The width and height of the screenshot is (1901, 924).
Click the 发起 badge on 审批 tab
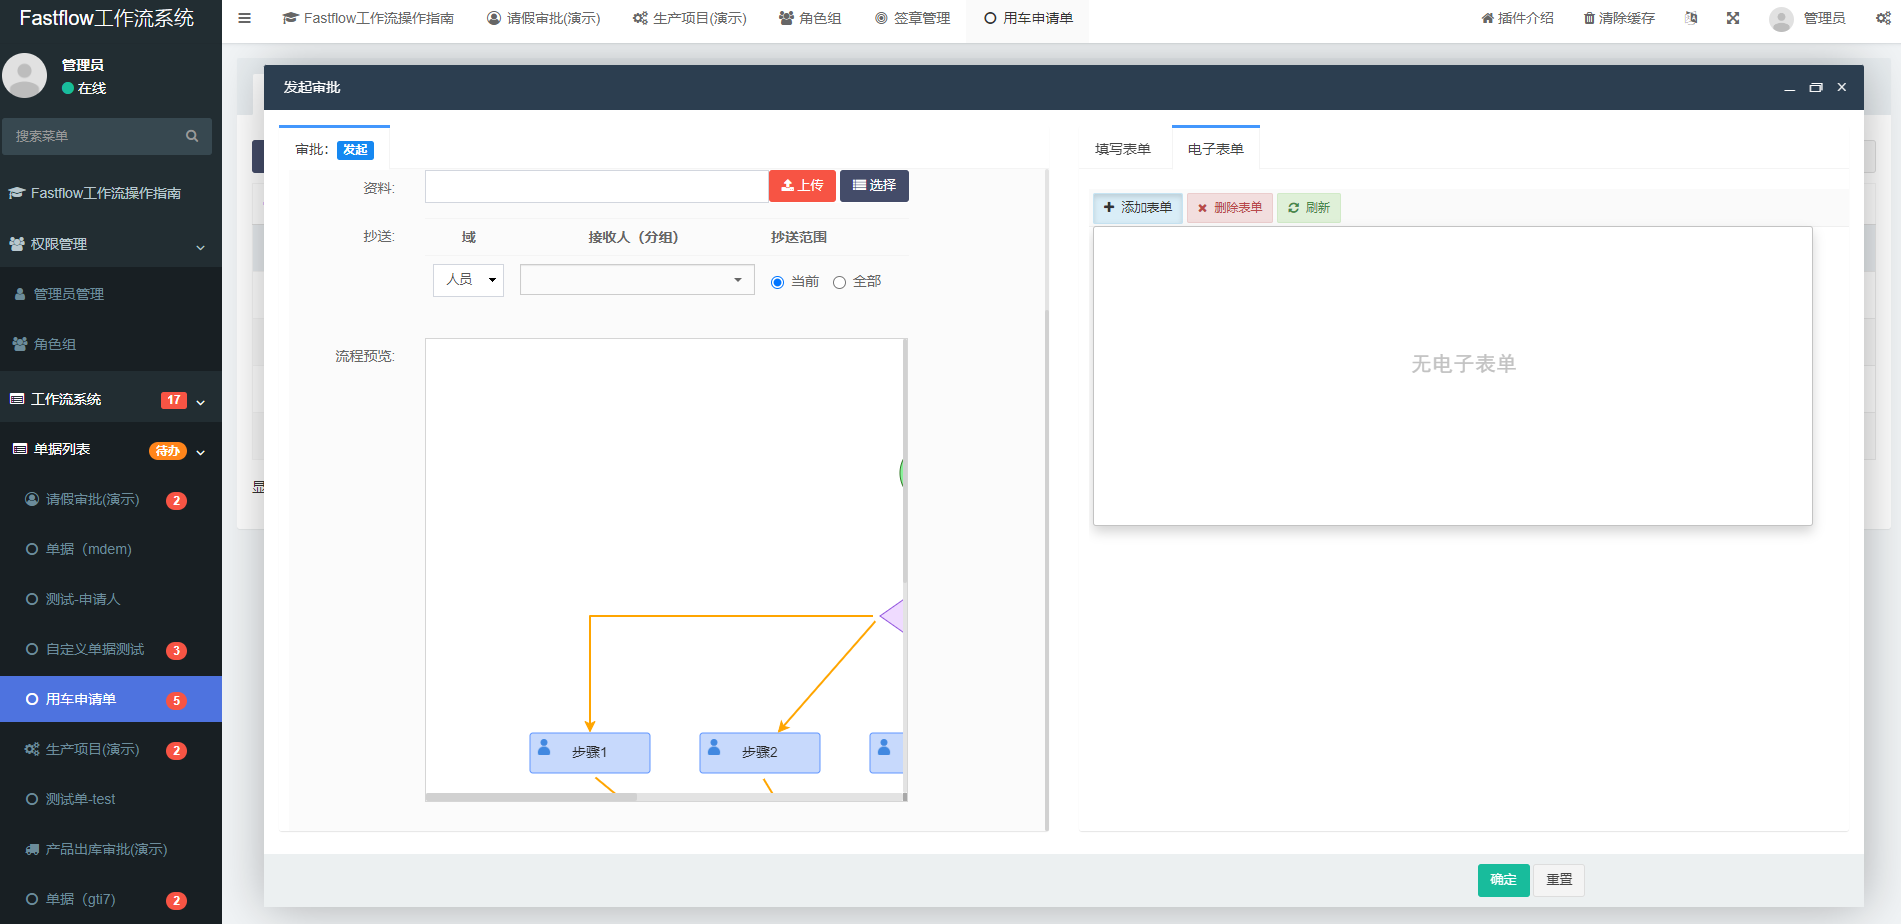(355, 150)
